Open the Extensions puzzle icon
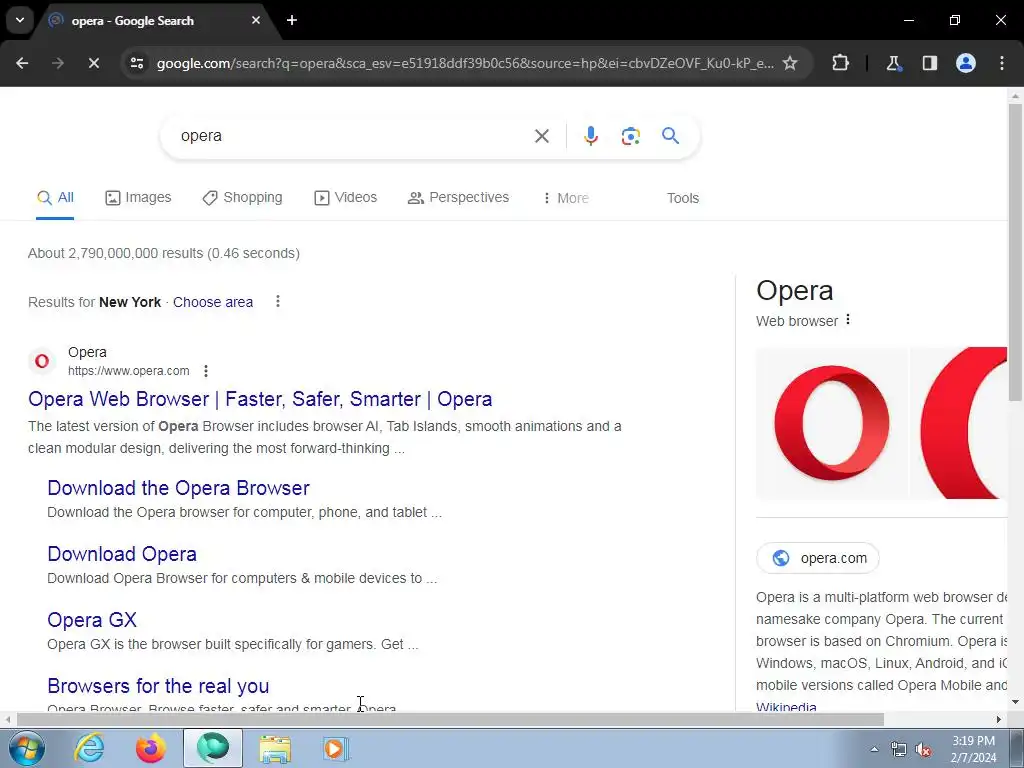The width and height of the screenshot is (1024, 768). 840,63
